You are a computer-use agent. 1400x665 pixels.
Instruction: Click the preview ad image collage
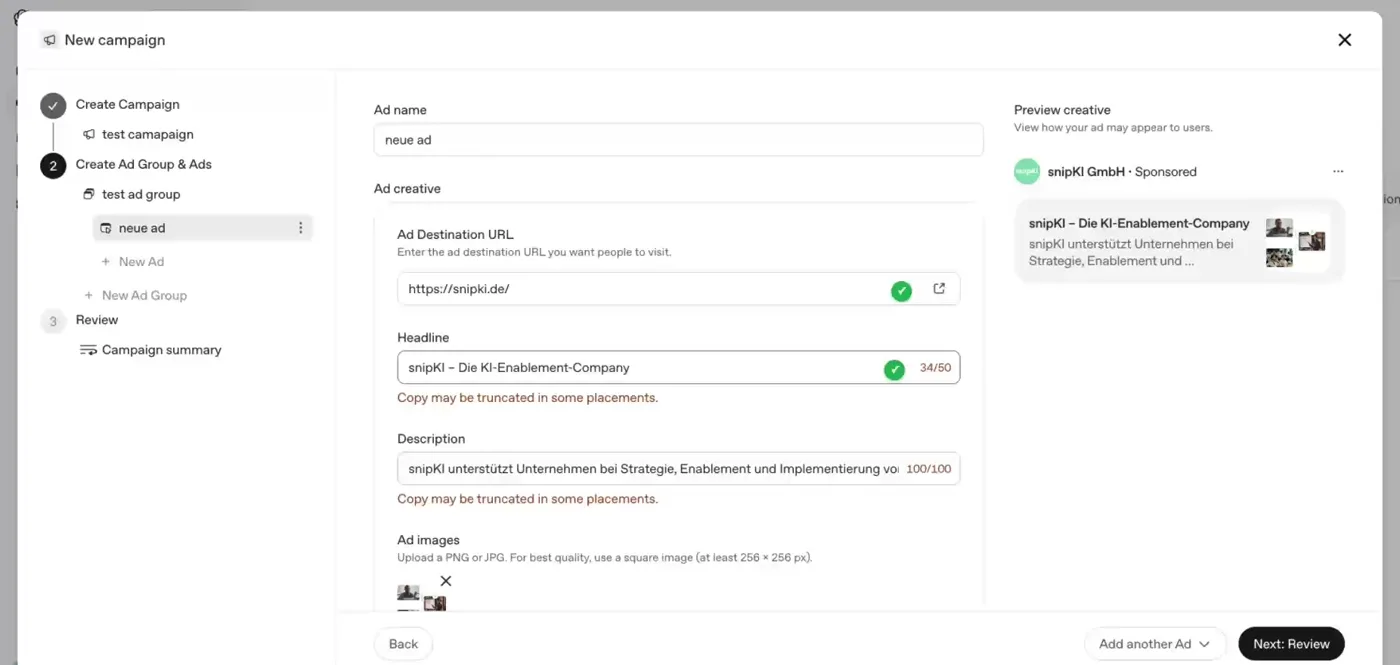click(1296, 243)
